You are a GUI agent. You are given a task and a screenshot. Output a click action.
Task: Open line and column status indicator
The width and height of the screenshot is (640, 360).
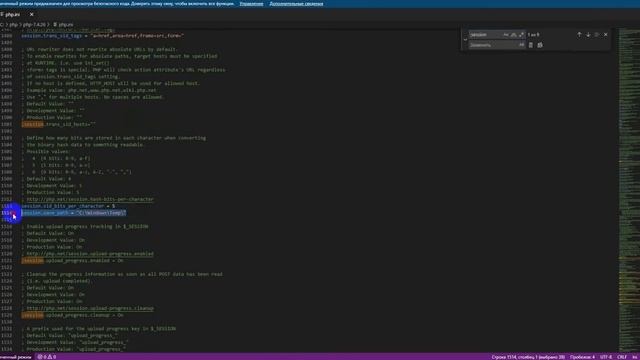point(528,357)
